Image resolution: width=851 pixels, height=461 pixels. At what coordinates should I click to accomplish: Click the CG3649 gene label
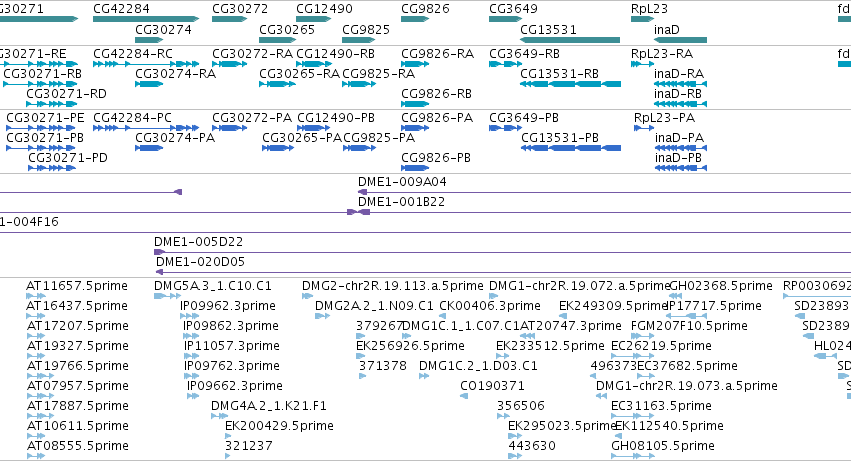click(x=513, y=9)
